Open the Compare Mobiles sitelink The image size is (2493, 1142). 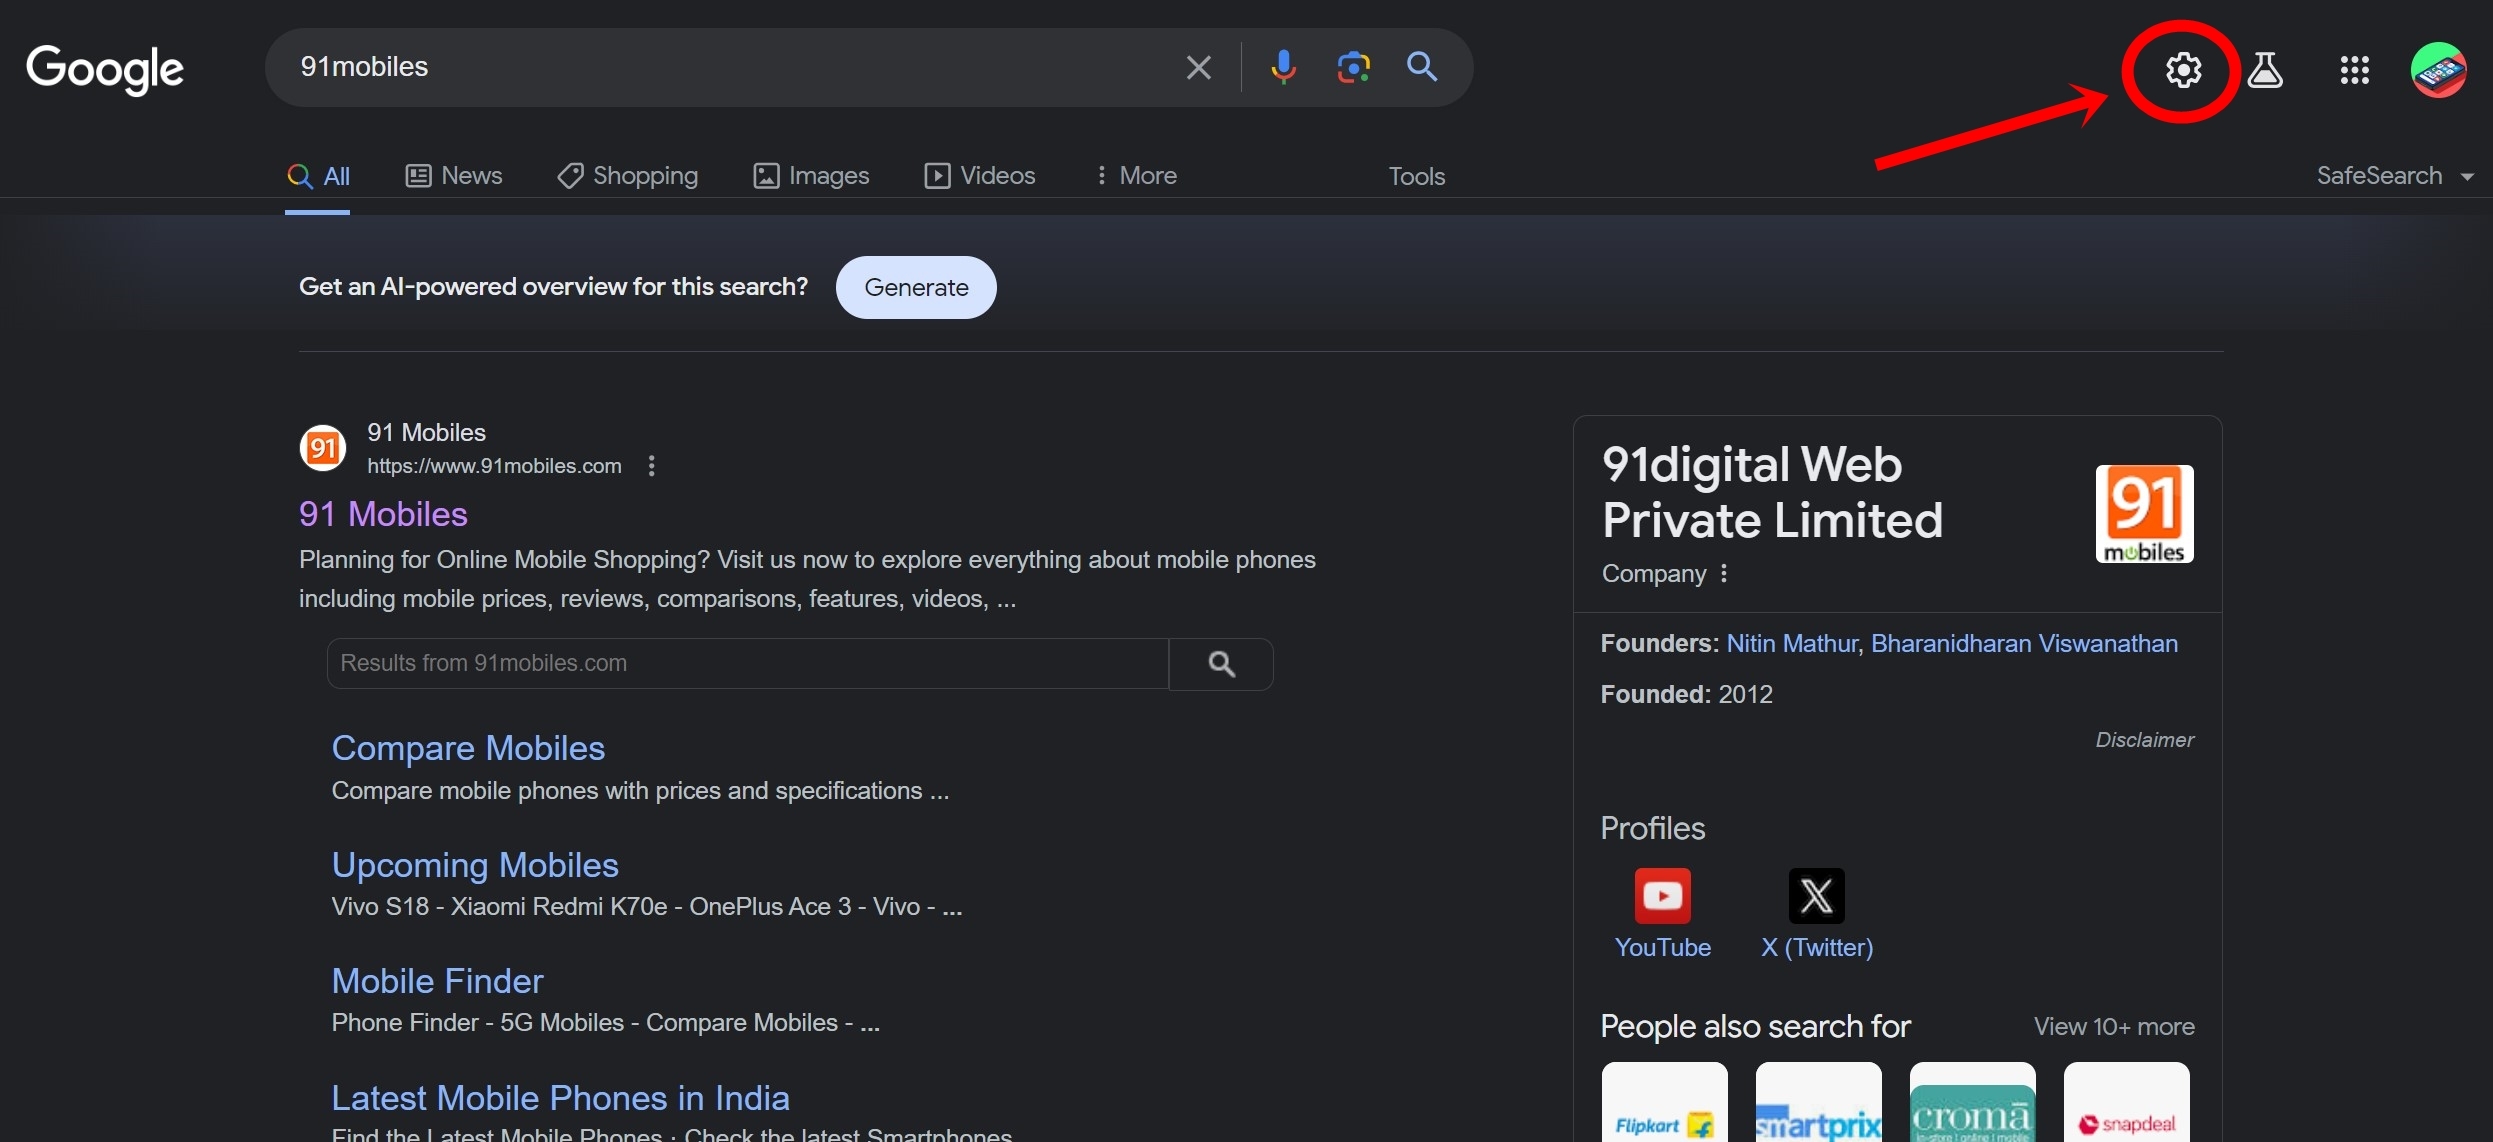tap(468, 748)
